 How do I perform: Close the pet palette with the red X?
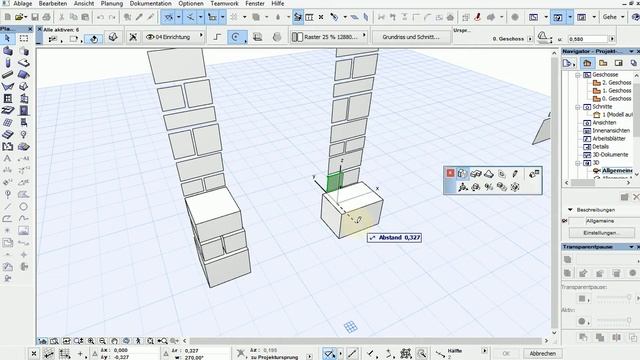450,173
